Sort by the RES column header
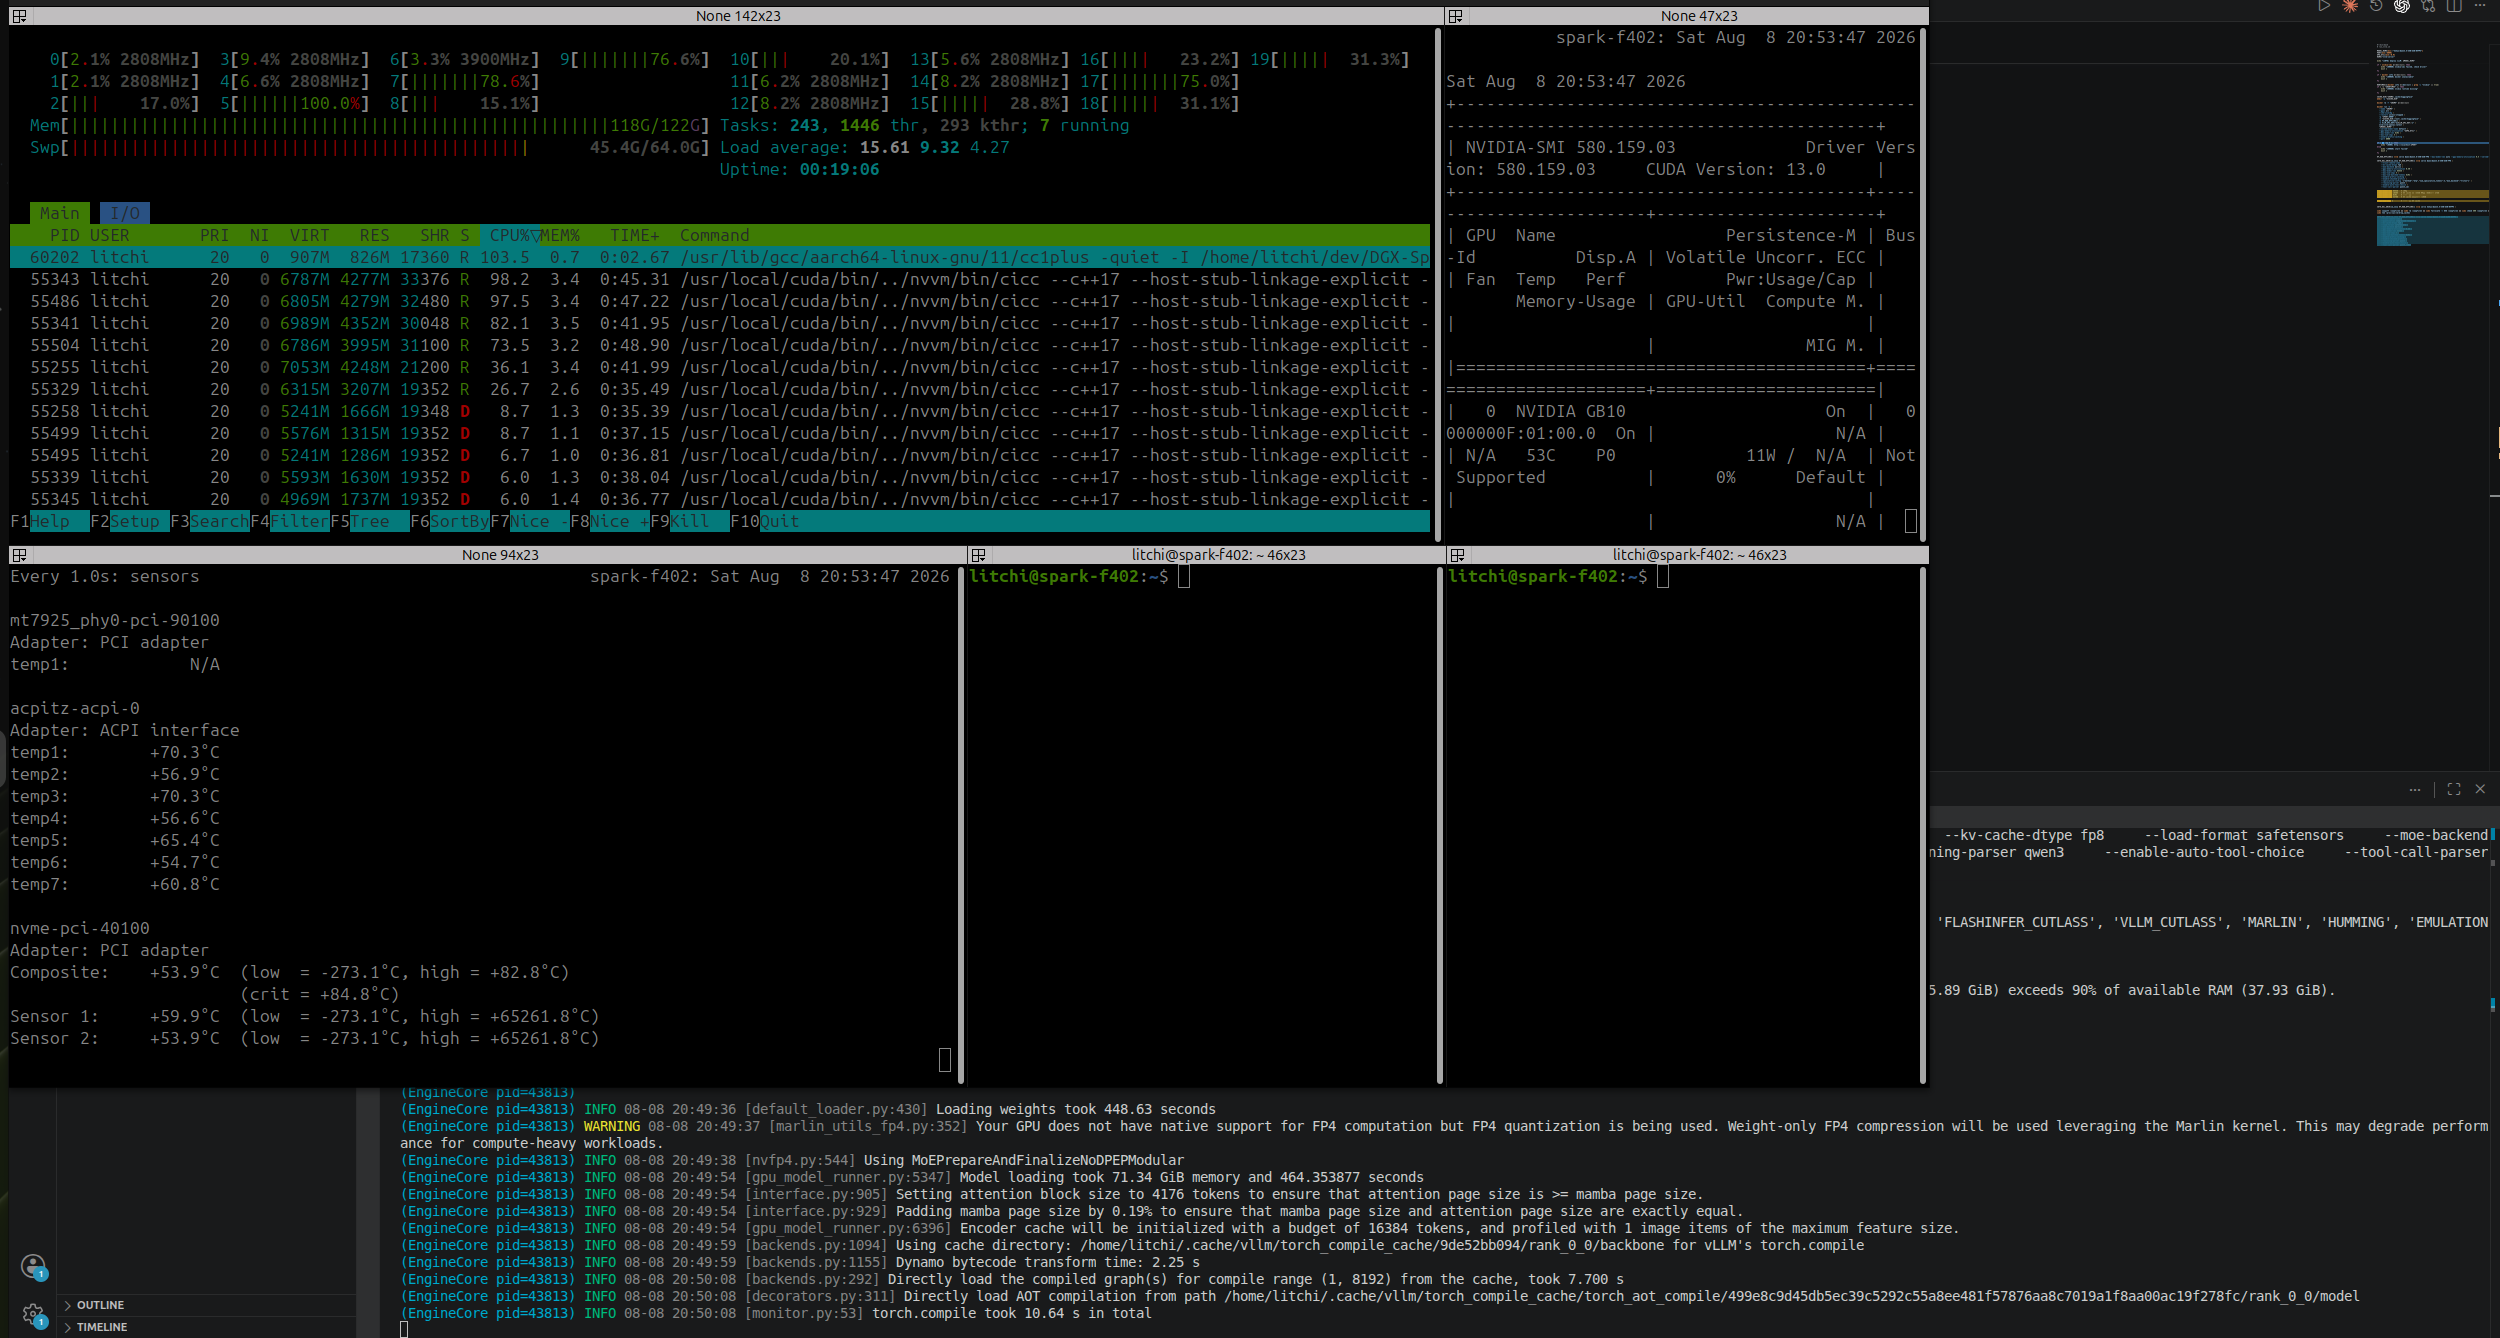This screenshot has width=2500, height=1338. coord(375,235)
